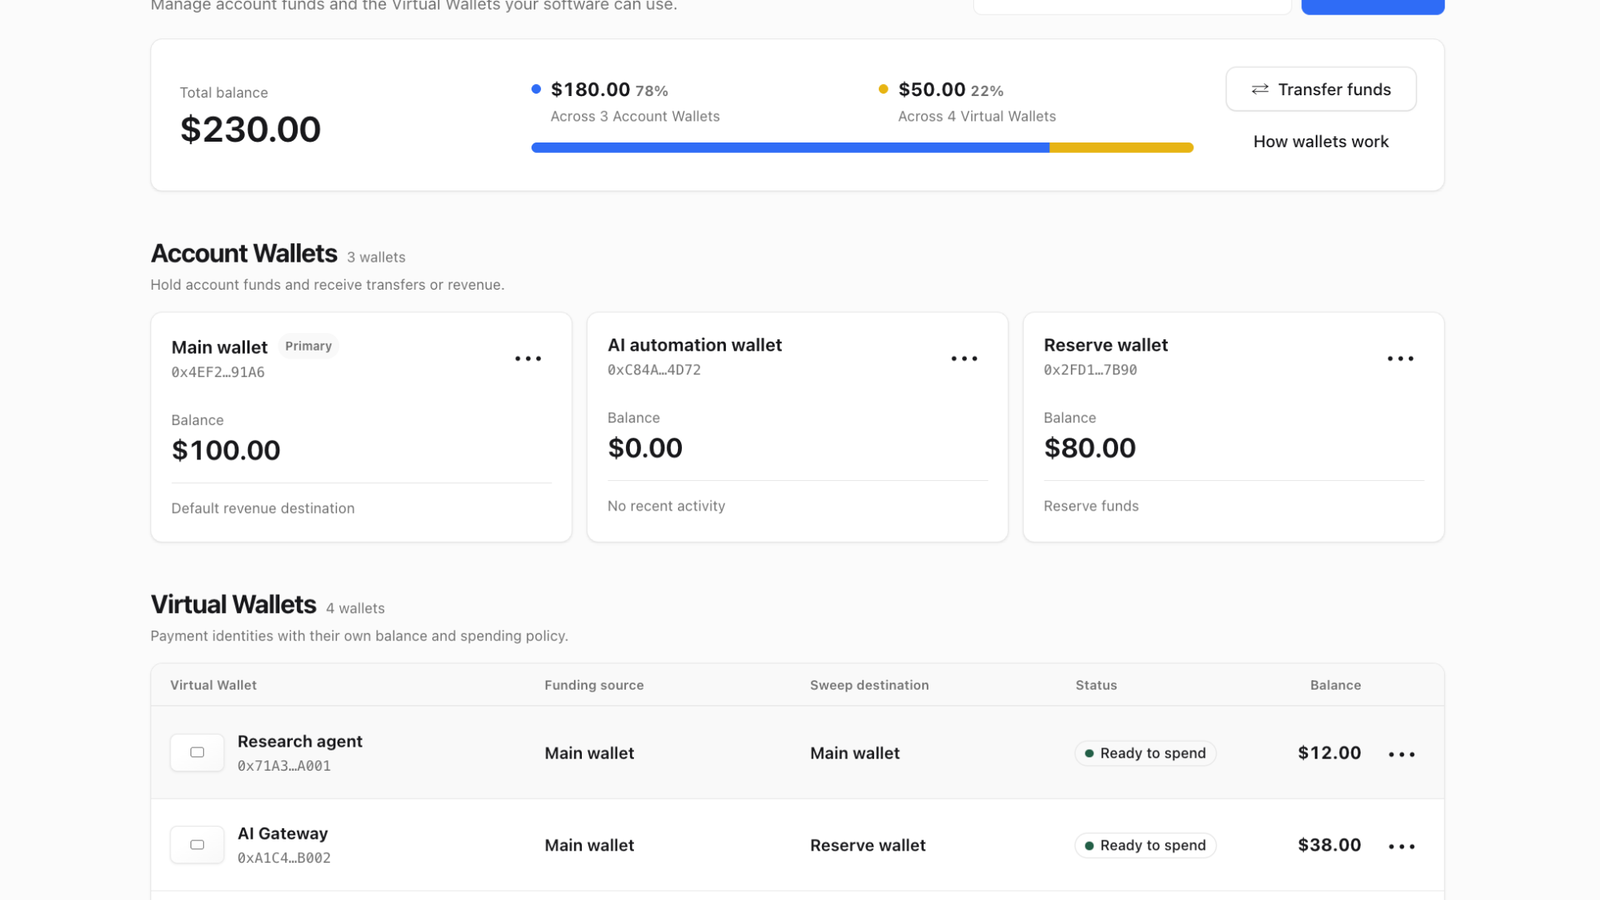Click the $38.00 AI Gateway balance
This screenshot has height=900, width=1600.
[1329, 845]
